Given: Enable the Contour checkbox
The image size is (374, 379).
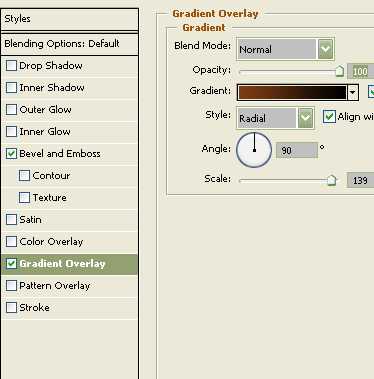Looking at the screenshot, I should click(24, 176).
